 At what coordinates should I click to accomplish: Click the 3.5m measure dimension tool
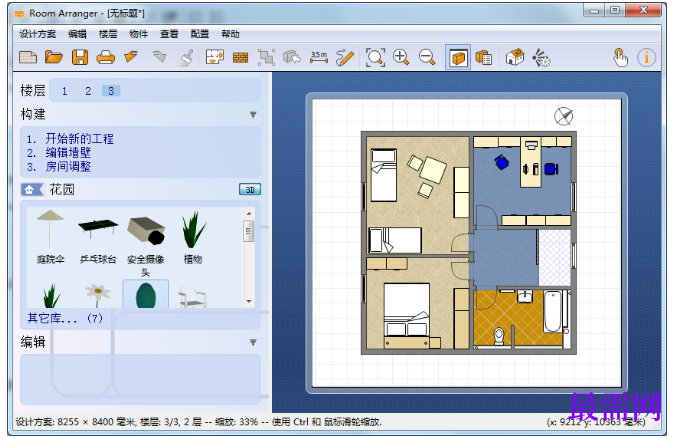click(319, 57)
